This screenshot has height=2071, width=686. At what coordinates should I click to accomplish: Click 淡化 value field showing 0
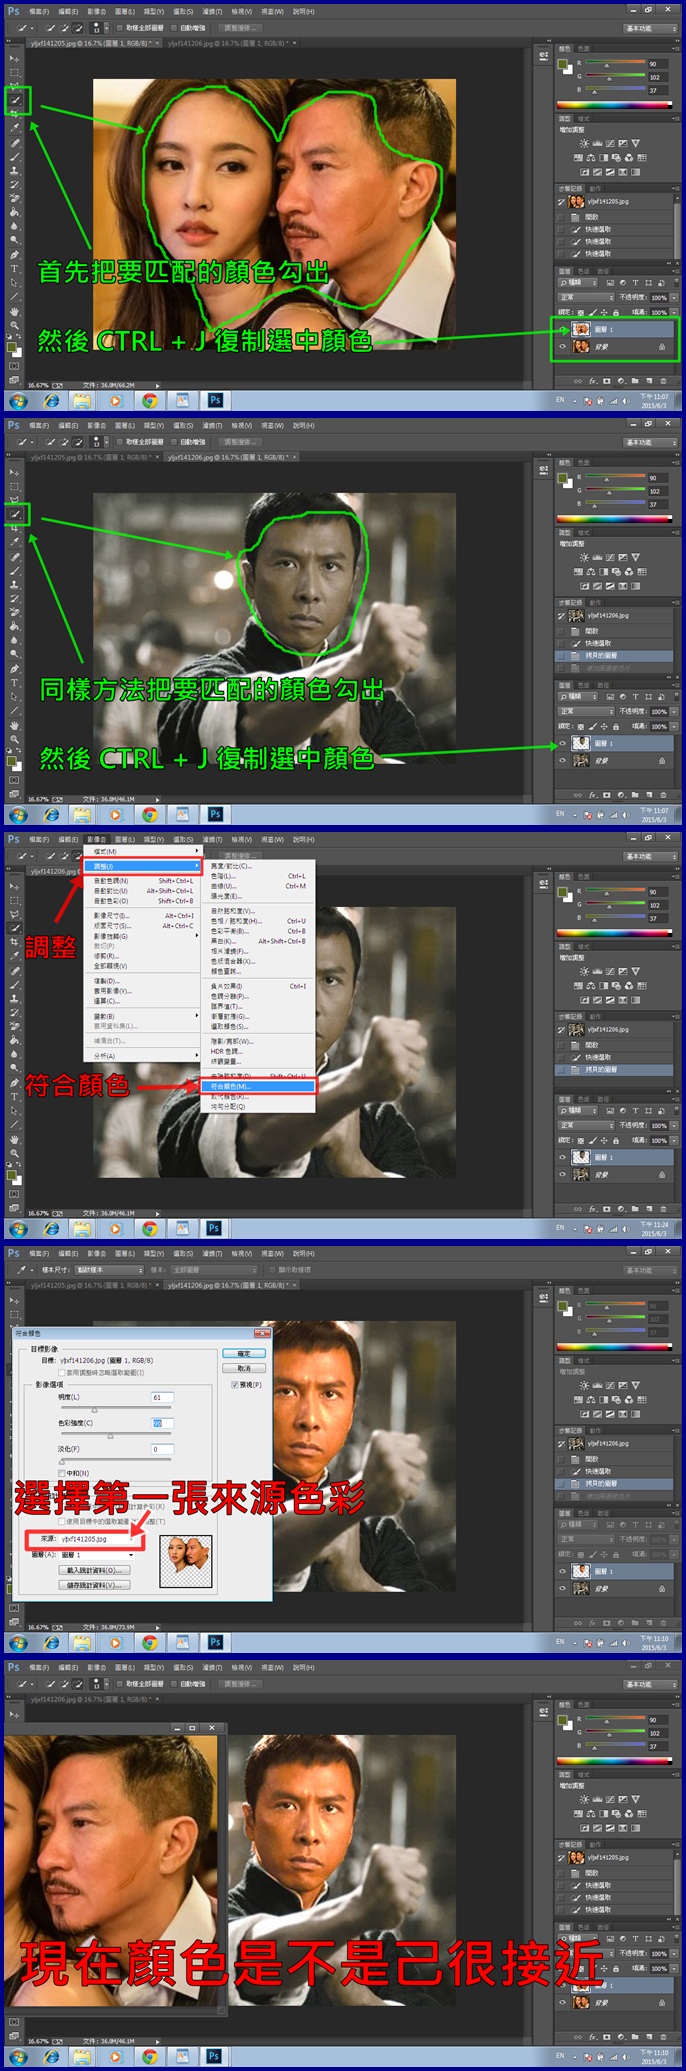pyautogui.click(x=162, y=1449)
